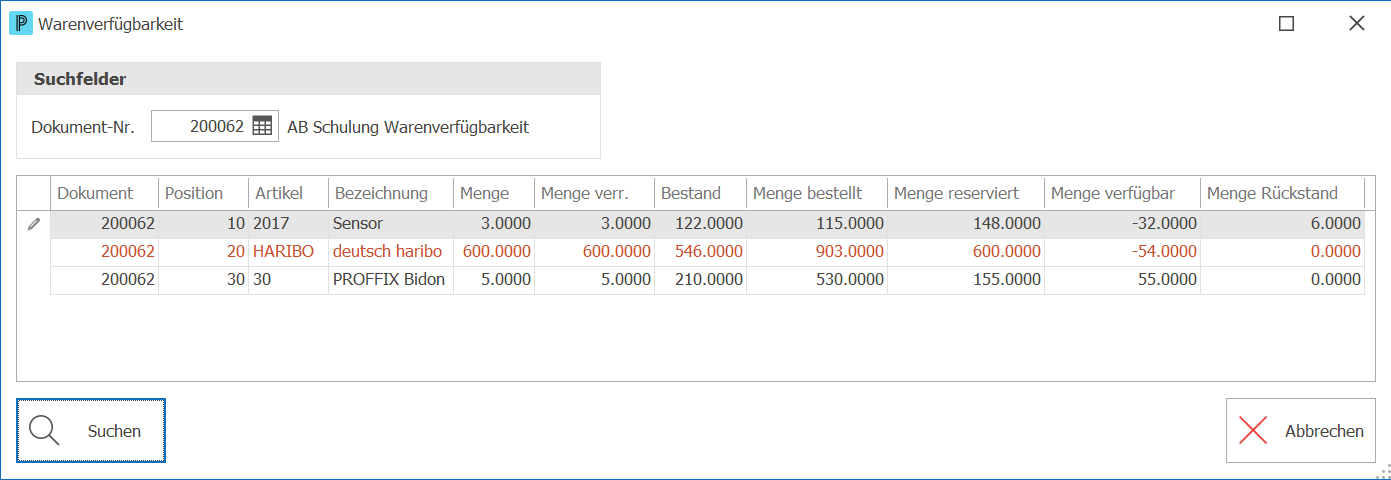Click the Suchen search button
Screen dimensions: 1391x480
[91, 431]
